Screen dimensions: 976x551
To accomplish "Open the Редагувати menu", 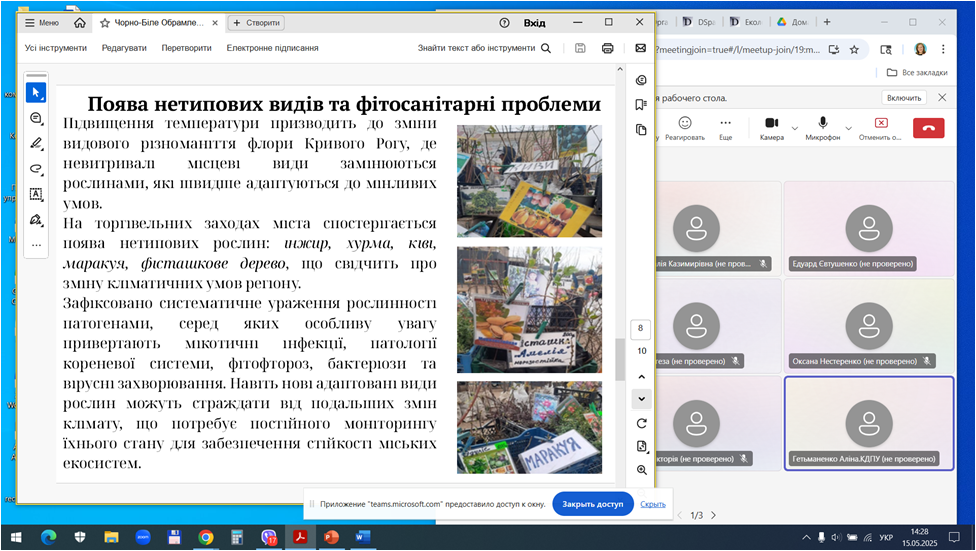I will coord(123,48).
